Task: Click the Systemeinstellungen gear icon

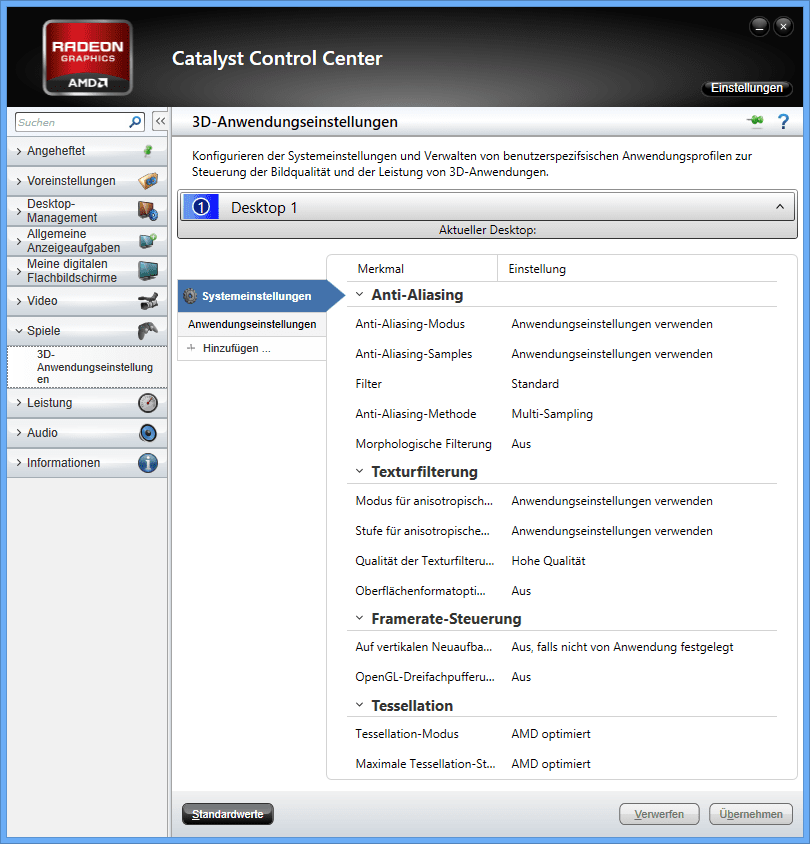Action: 190,296
